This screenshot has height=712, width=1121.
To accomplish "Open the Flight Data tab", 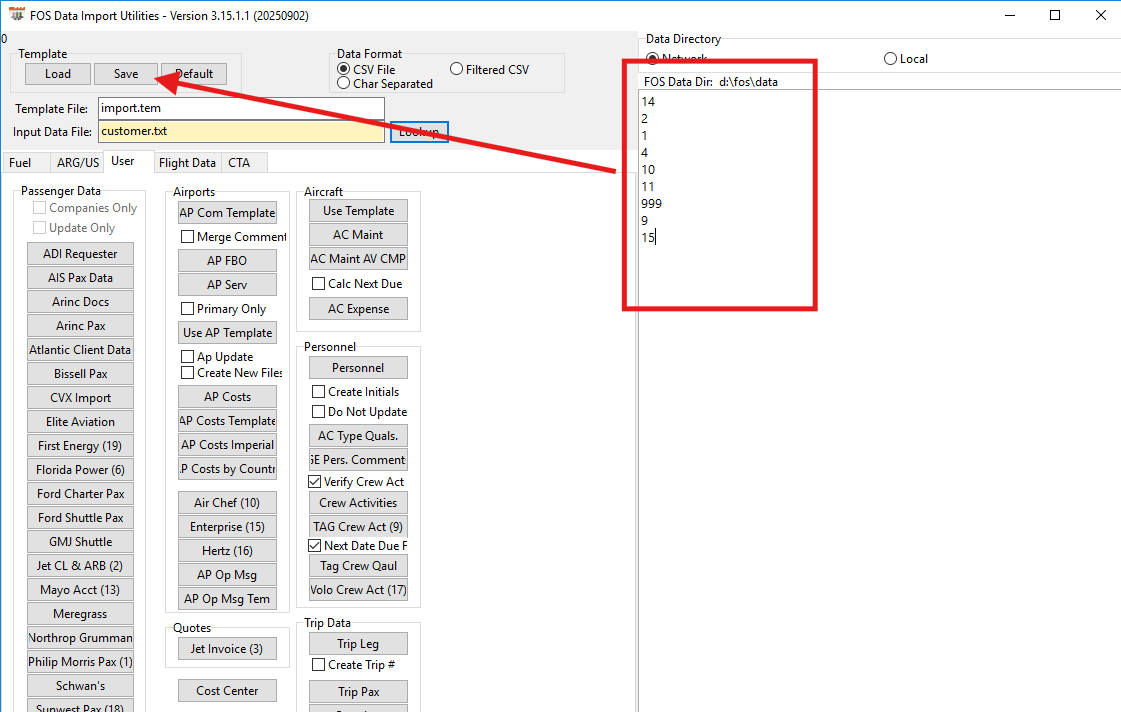I will pos(187,163).
